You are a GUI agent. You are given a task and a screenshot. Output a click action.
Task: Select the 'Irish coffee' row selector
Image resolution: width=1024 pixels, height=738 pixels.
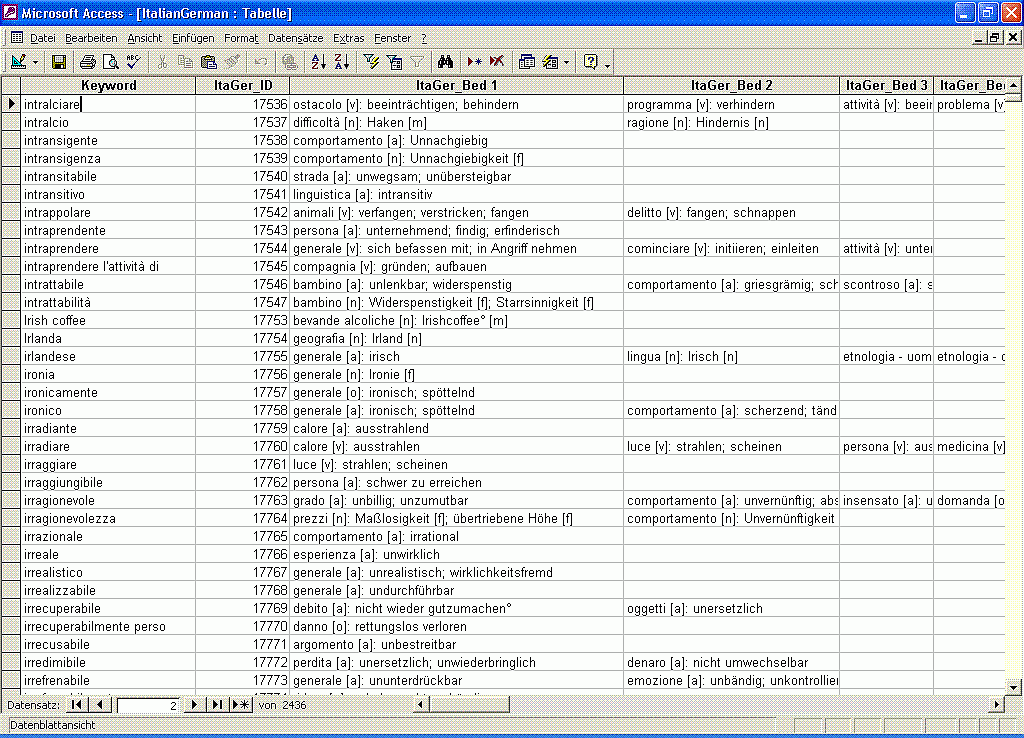pos(11,320)
